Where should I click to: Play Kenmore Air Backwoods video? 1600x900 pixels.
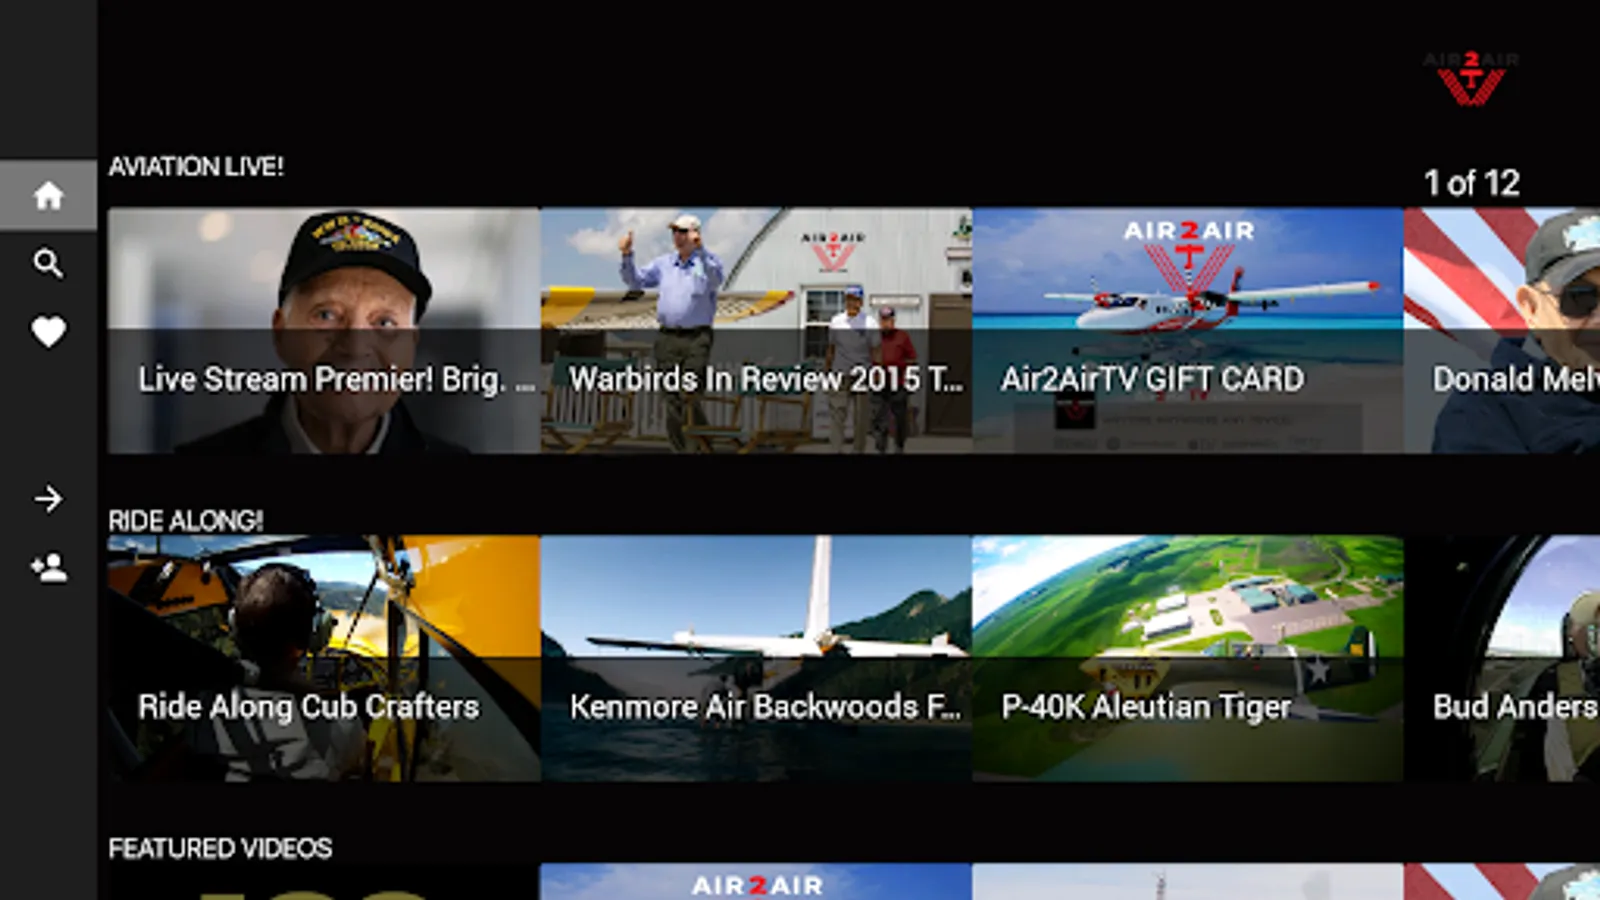pyautogui.click(x=756, y=658)
